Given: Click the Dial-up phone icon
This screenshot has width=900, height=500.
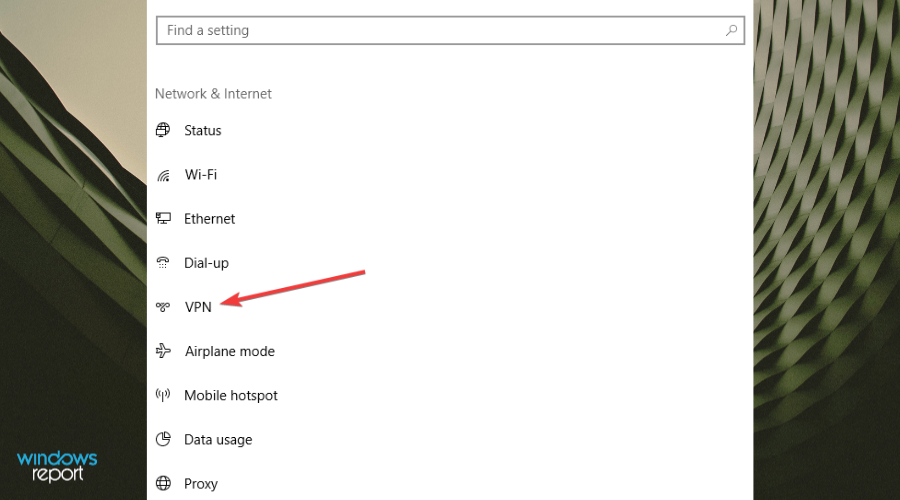Looking at the screenshot, I should point(164,263).
